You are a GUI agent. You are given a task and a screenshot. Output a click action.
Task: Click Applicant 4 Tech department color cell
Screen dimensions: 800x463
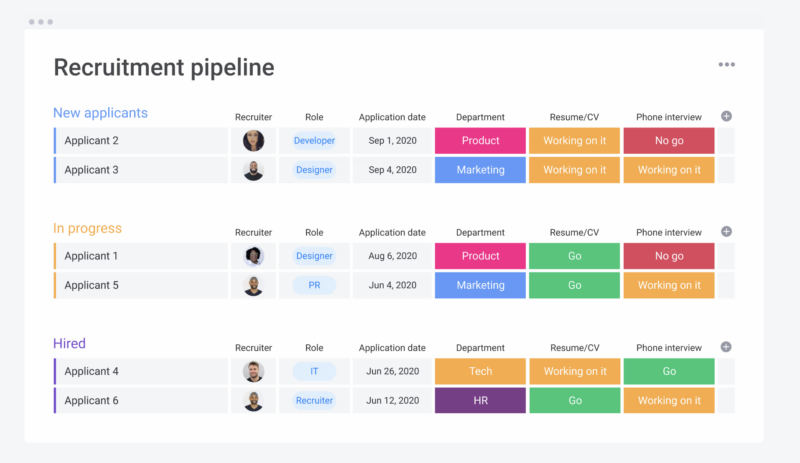480,372
